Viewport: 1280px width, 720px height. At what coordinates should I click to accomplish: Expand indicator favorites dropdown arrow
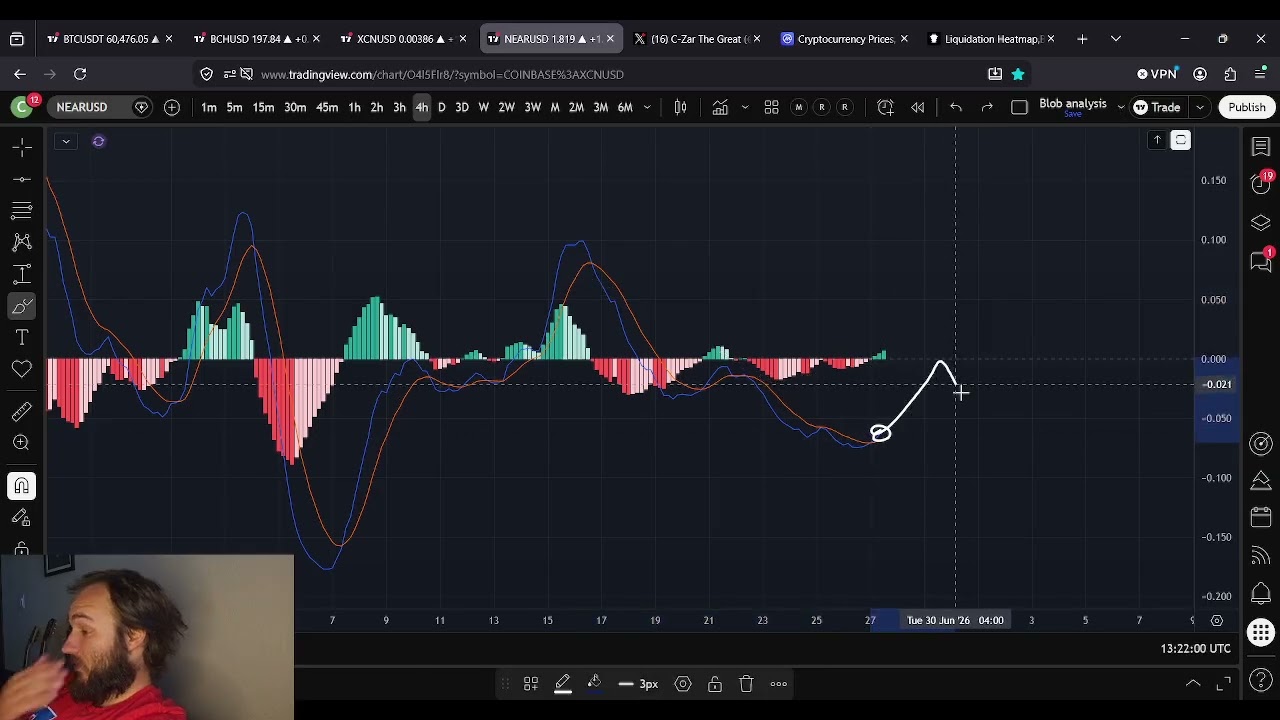(744, 107)
